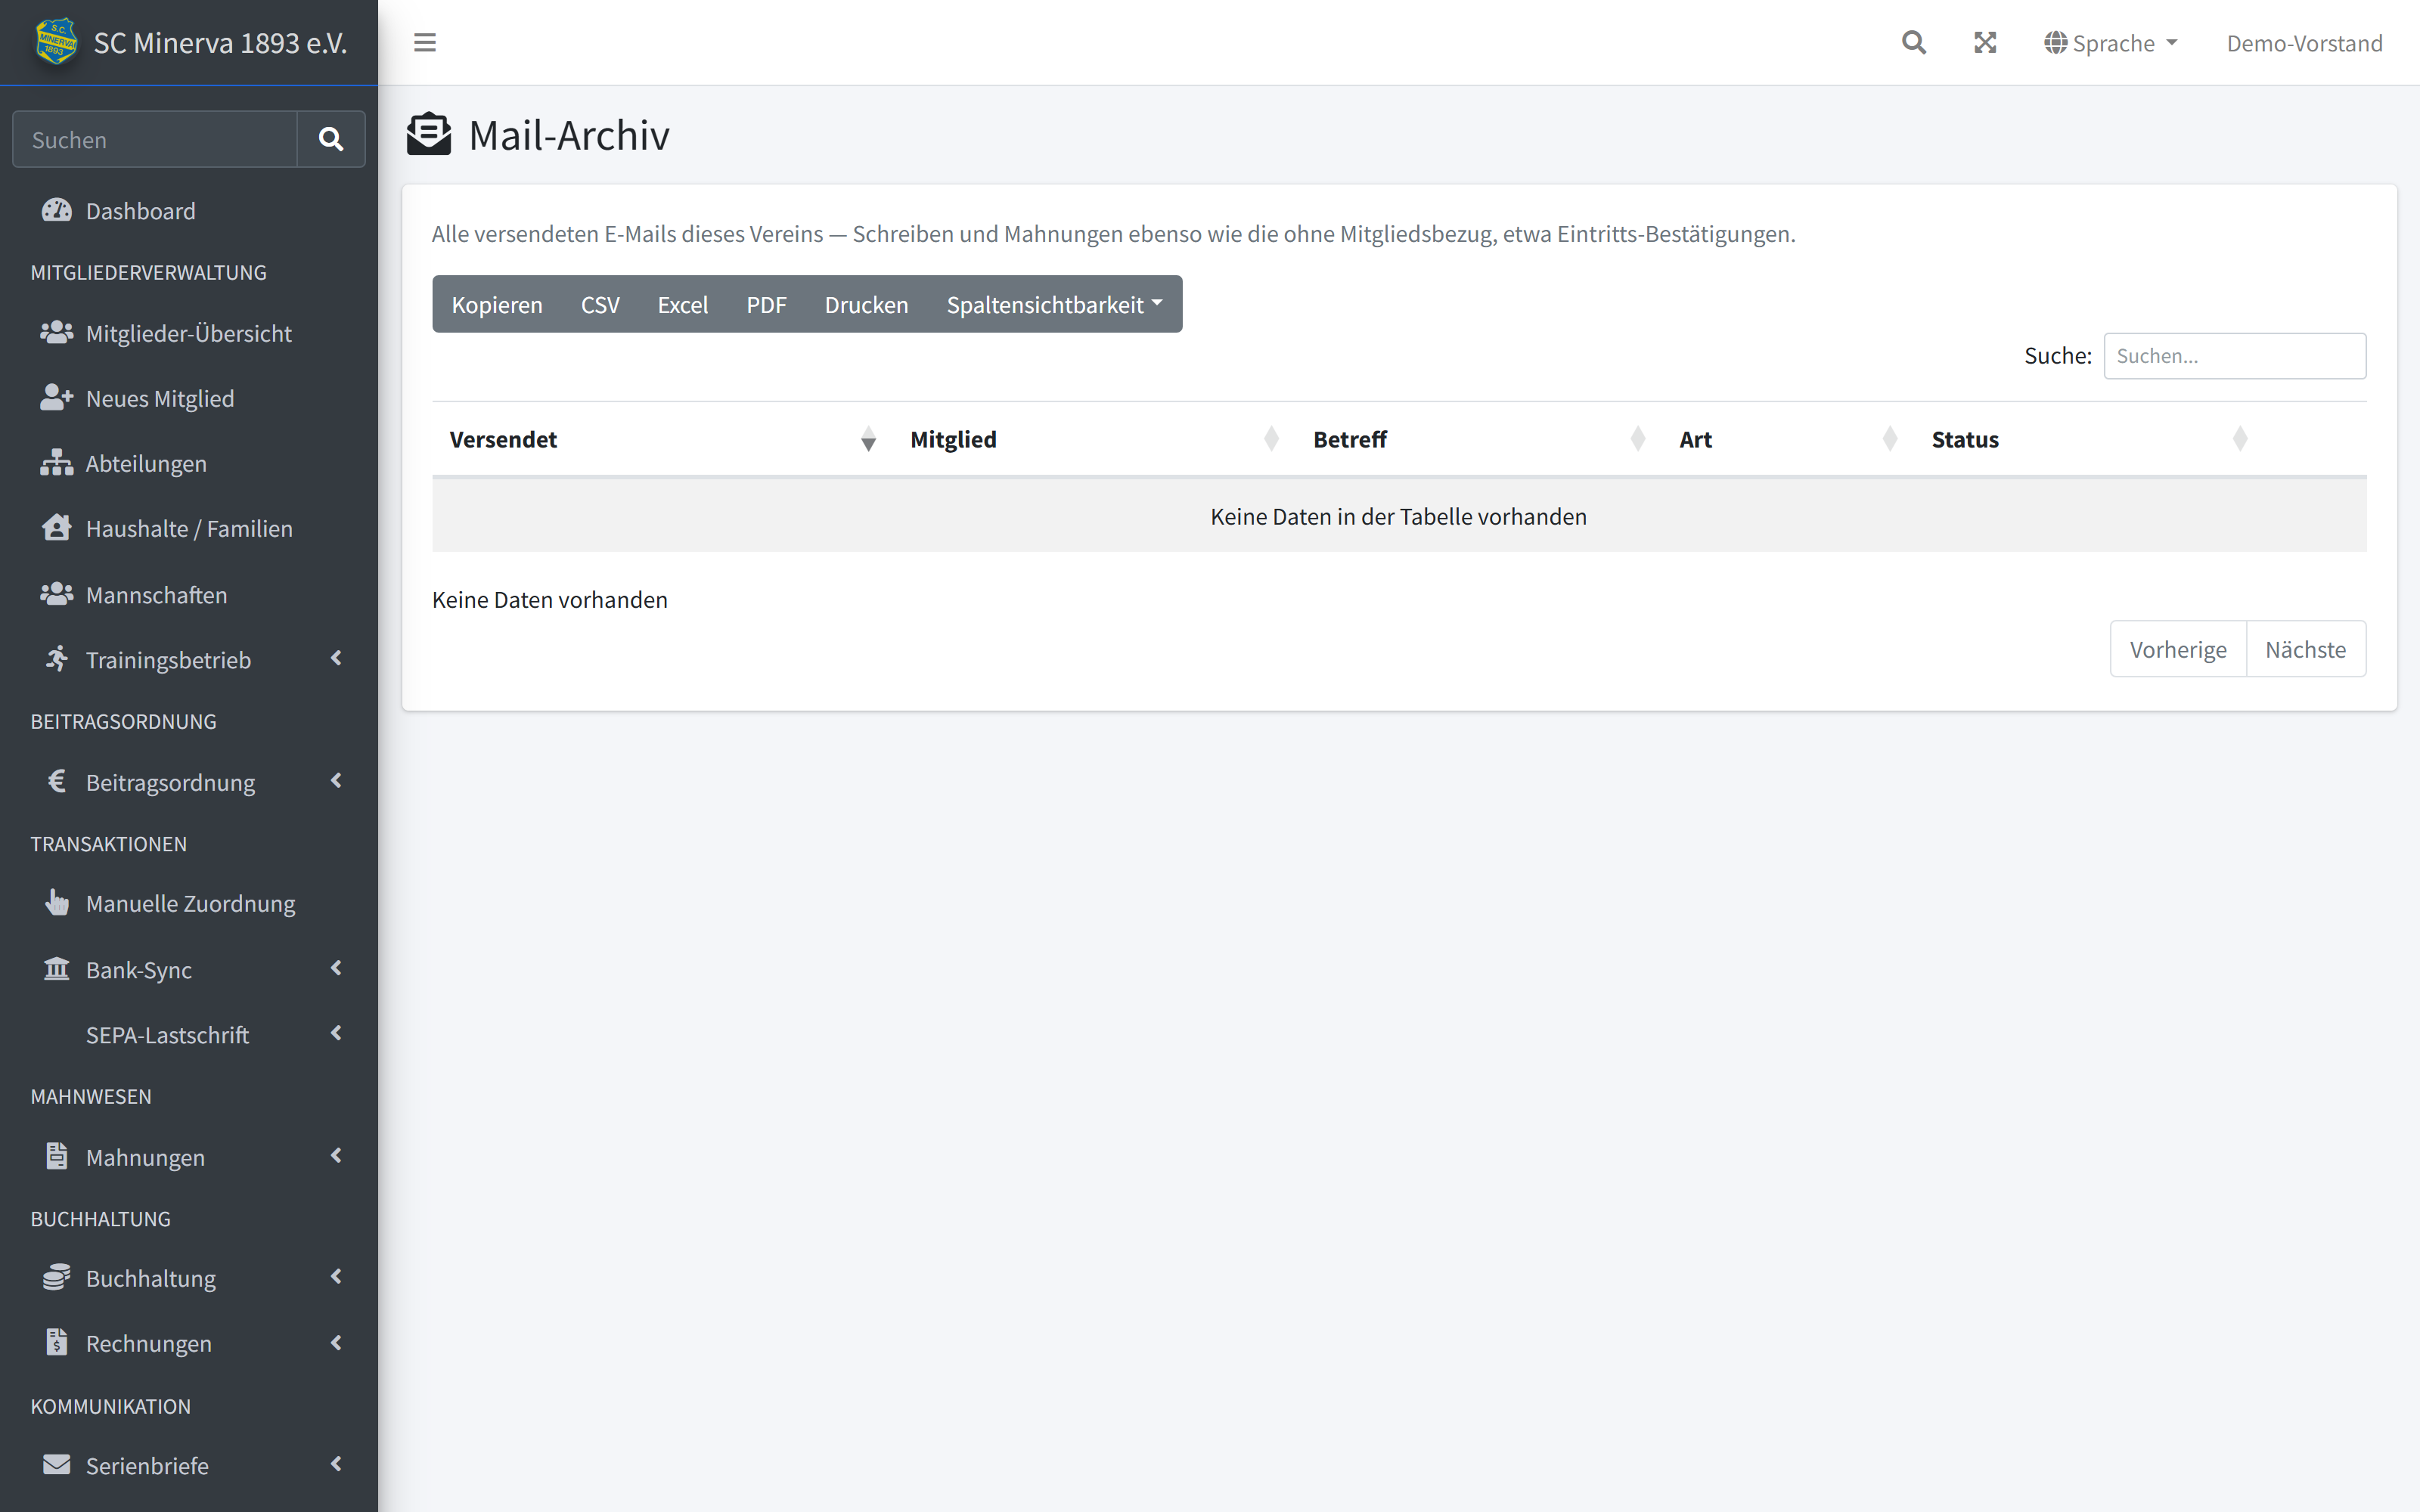Expand the Beitragsordnung submenu chevron
This screenshot has height=1512, width=2420.
point(336,780)
